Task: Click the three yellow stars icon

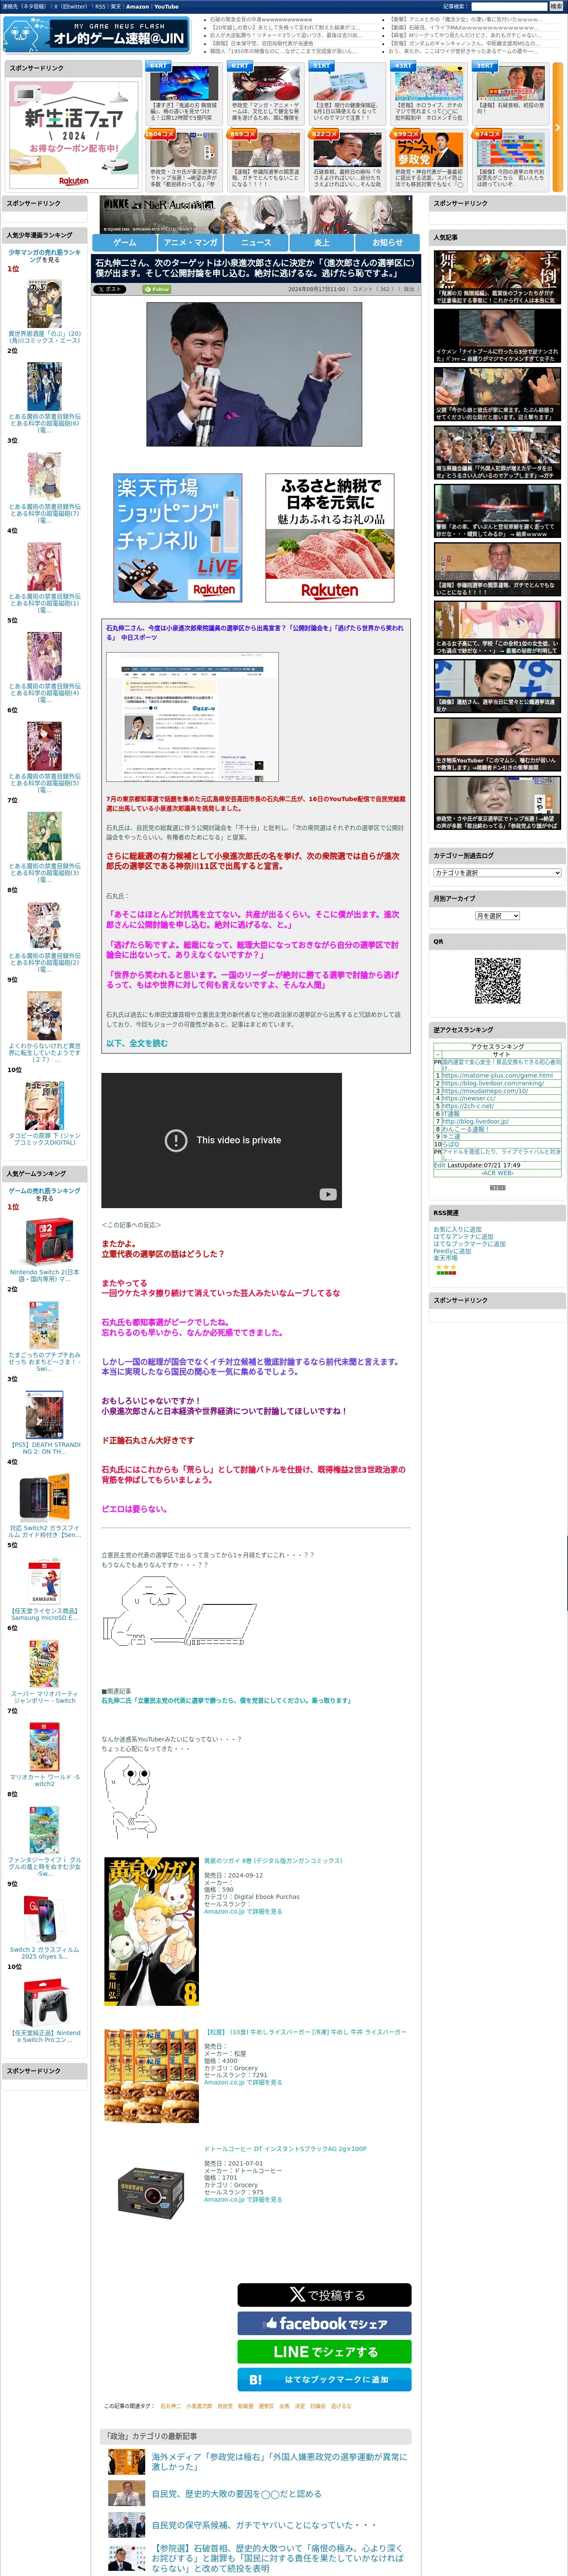Action: pos(446,1267)
